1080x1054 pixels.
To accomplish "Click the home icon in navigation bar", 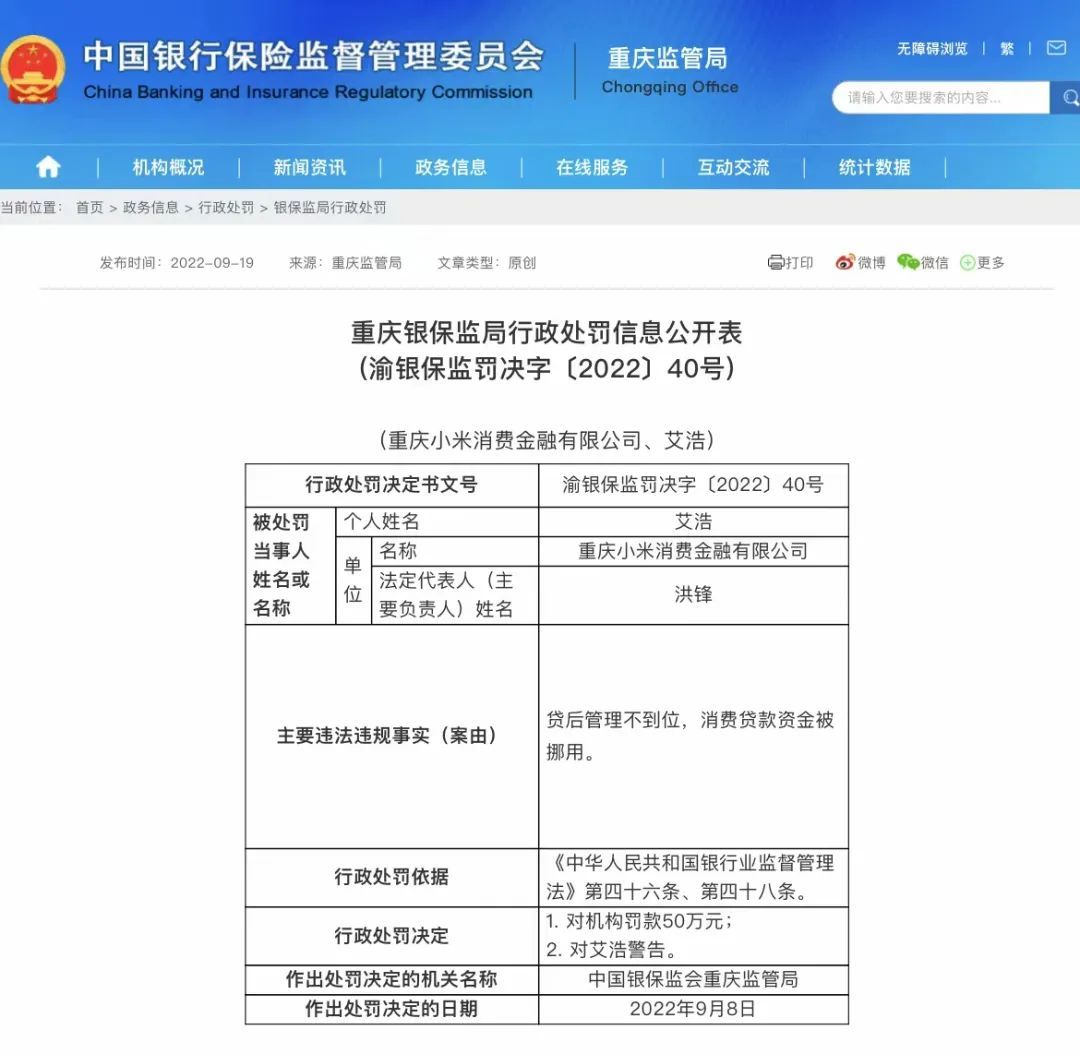I will pyautogui.click(x=48, y=167).
